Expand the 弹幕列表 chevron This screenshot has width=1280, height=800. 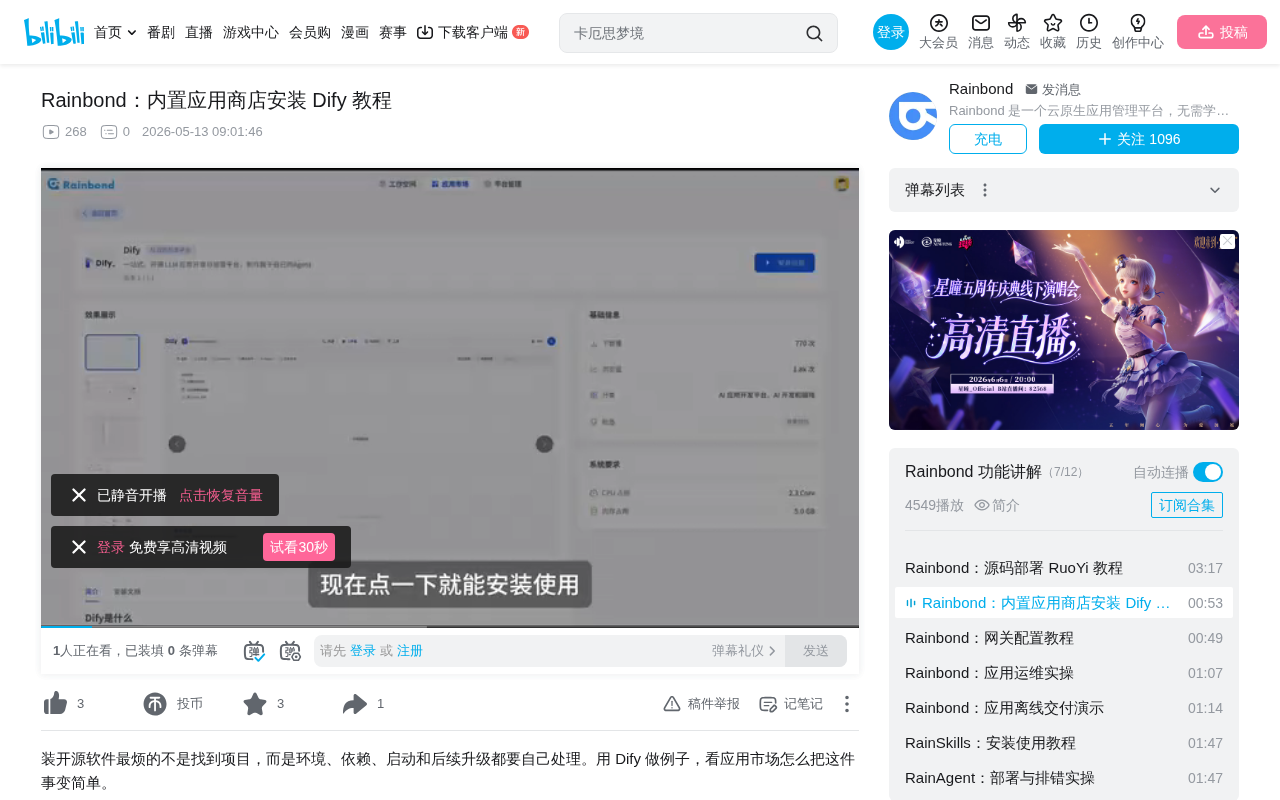(x=1215, y=190)
